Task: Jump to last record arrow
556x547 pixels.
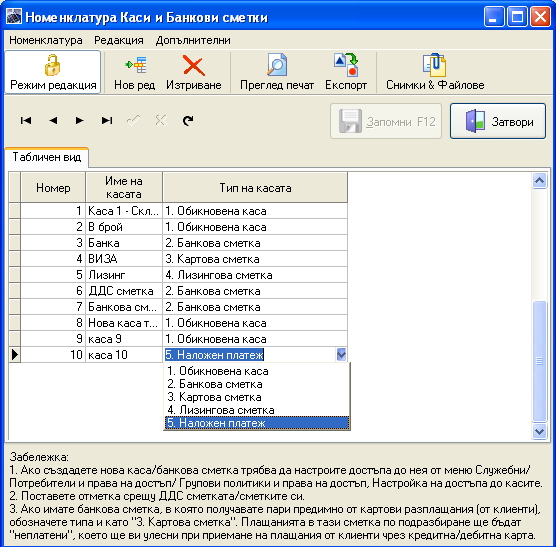Action: 107,121
